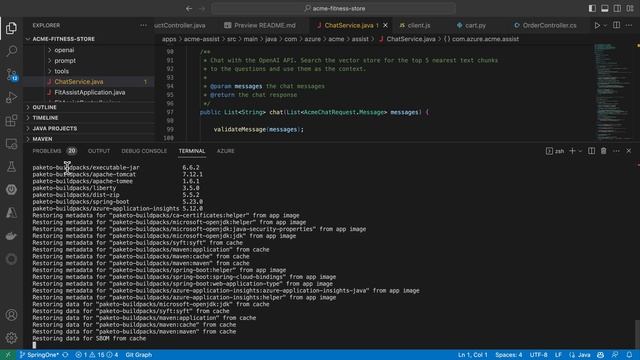Open Explorer views and more actions
This screenshot has height=360, width=640.
click(143, 25)
